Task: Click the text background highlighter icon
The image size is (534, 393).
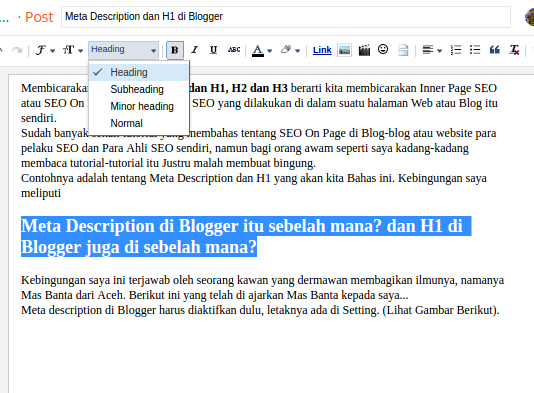Action: pos(286,50)
